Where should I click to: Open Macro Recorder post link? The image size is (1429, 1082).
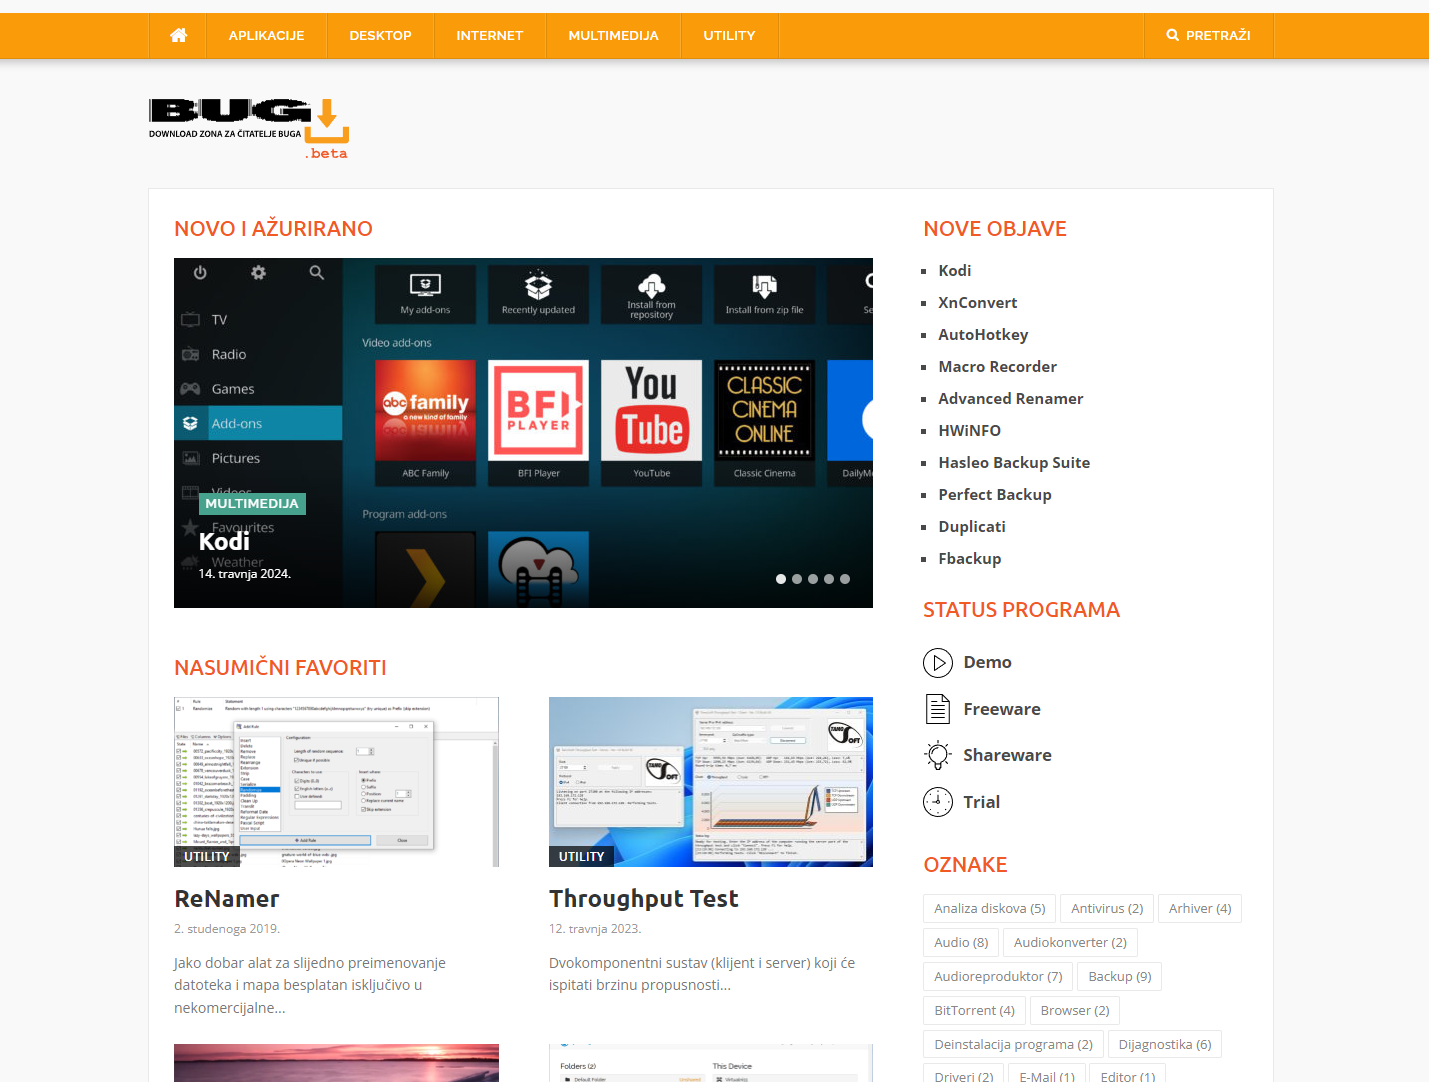997,366
